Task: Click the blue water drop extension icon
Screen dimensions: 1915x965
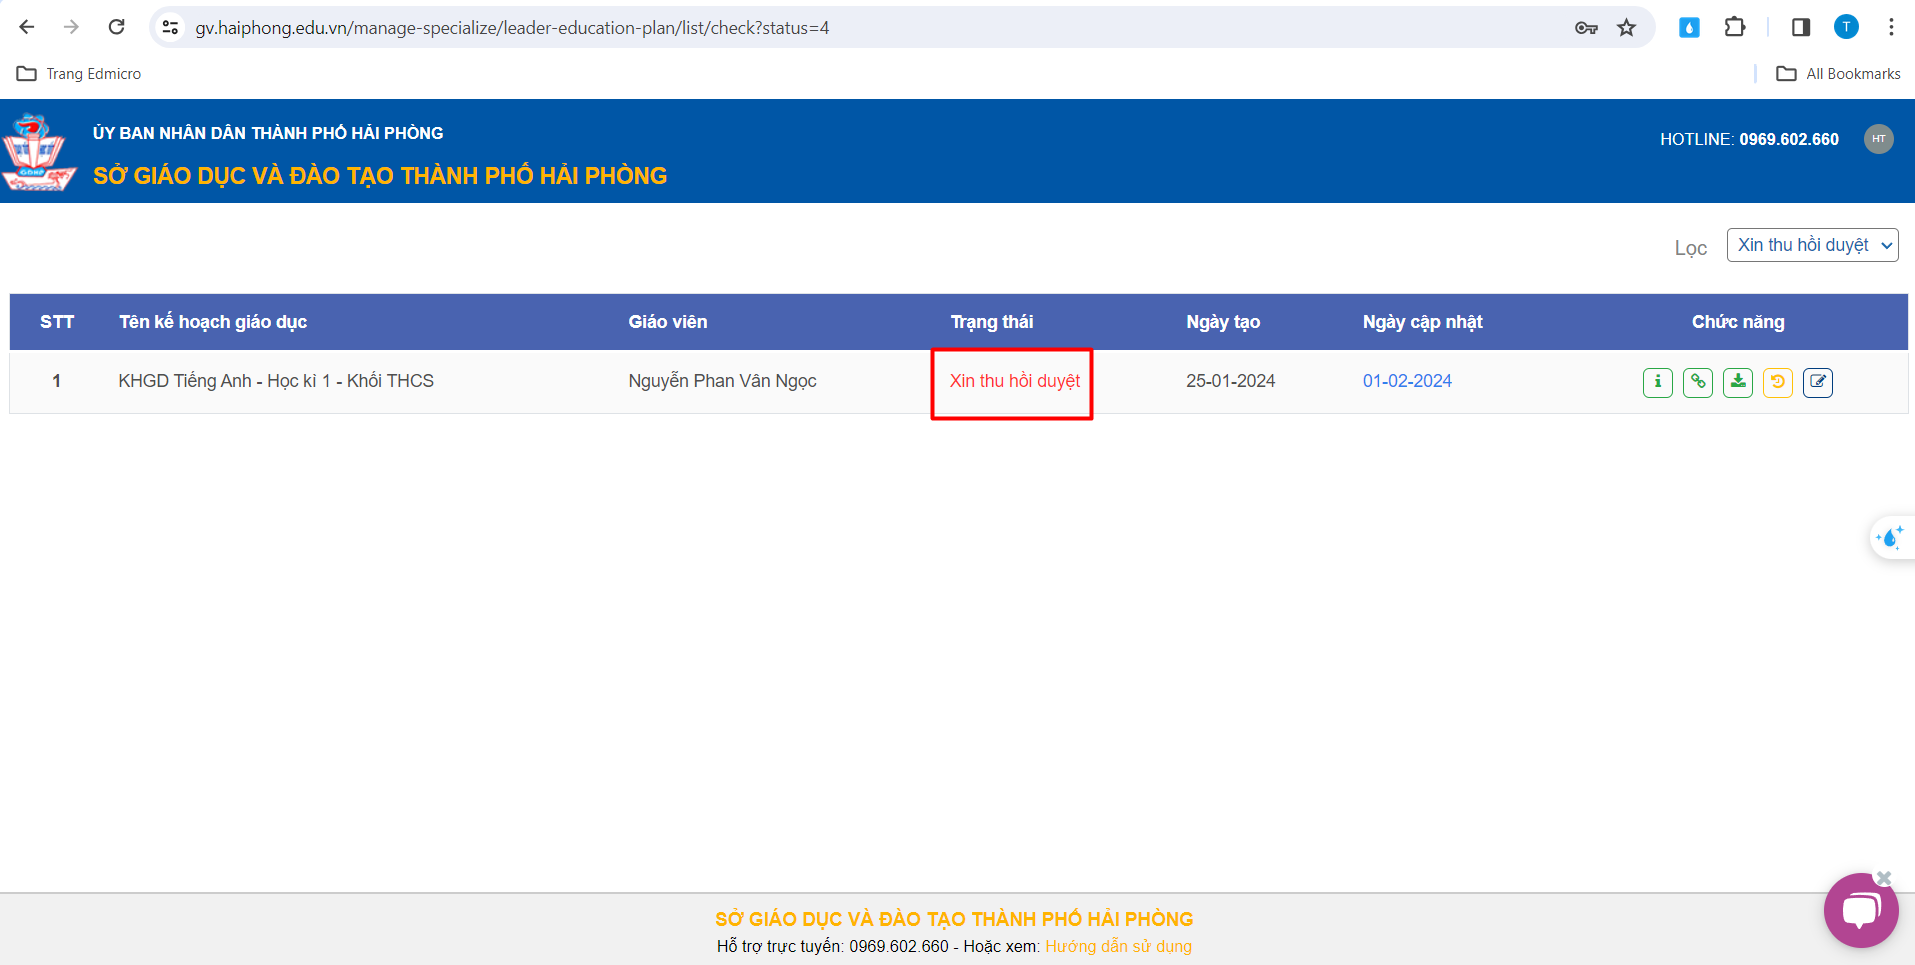Action: [x=1689, y=28]
